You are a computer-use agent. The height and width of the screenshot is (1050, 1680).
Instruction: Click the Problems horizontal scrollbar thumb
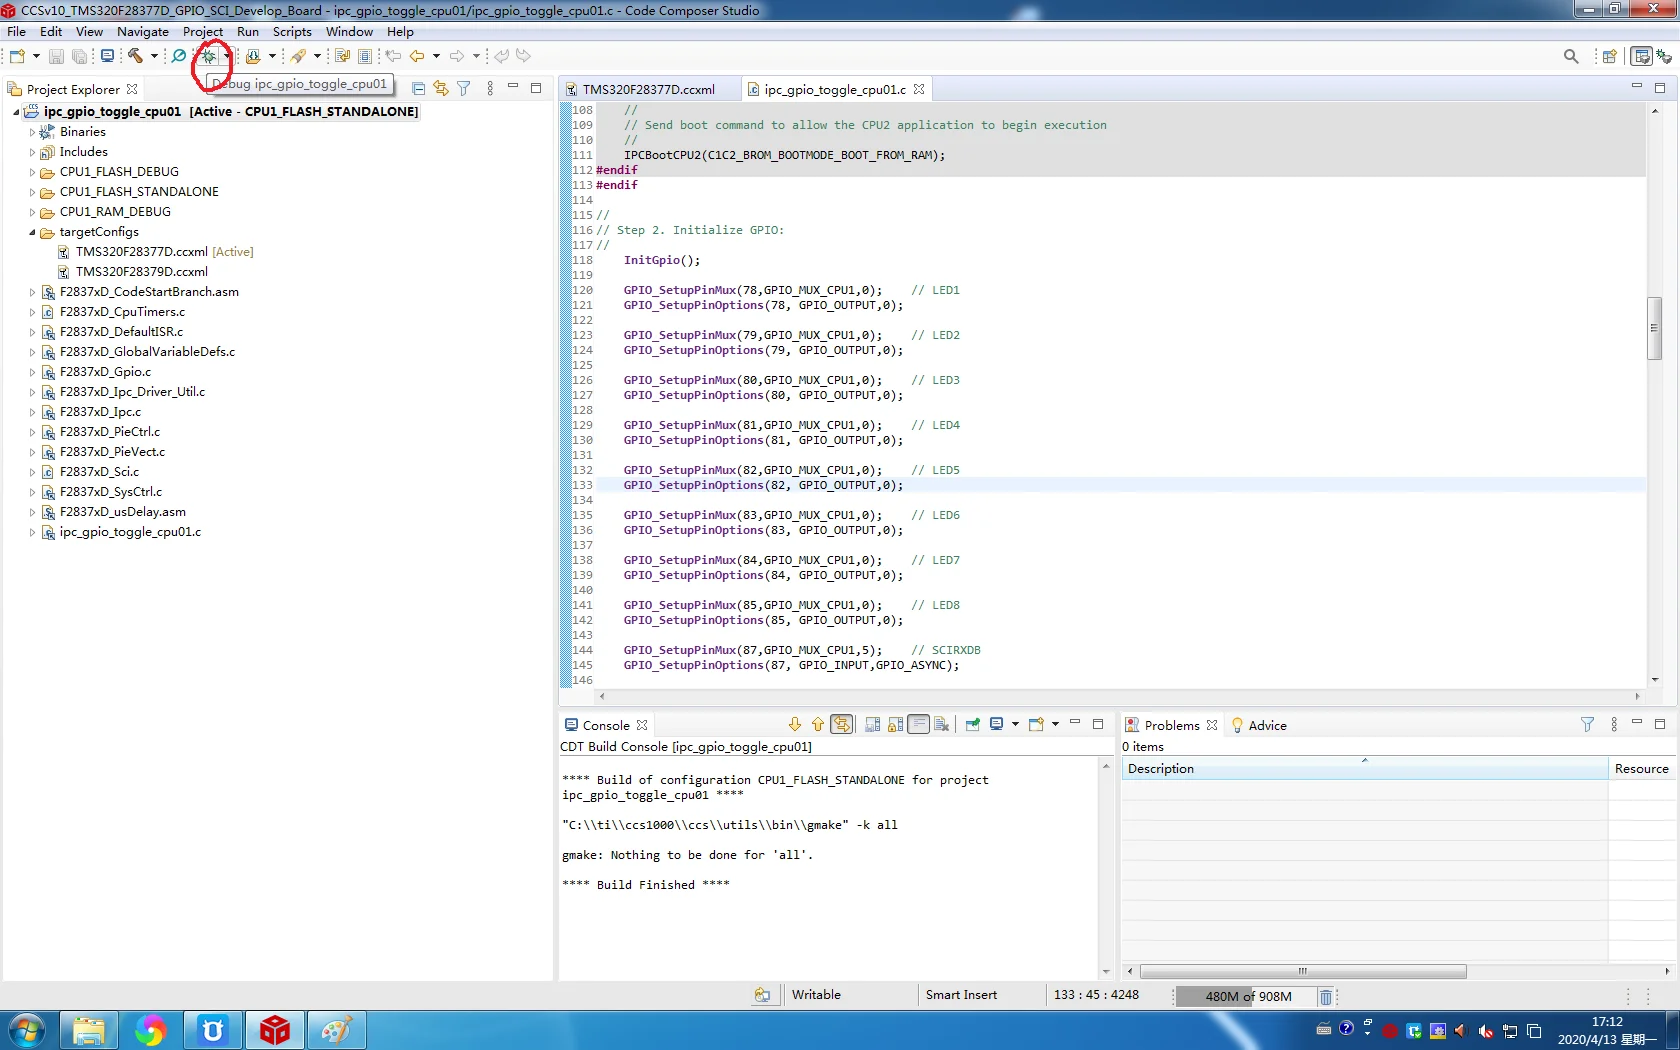[1303, 971]
